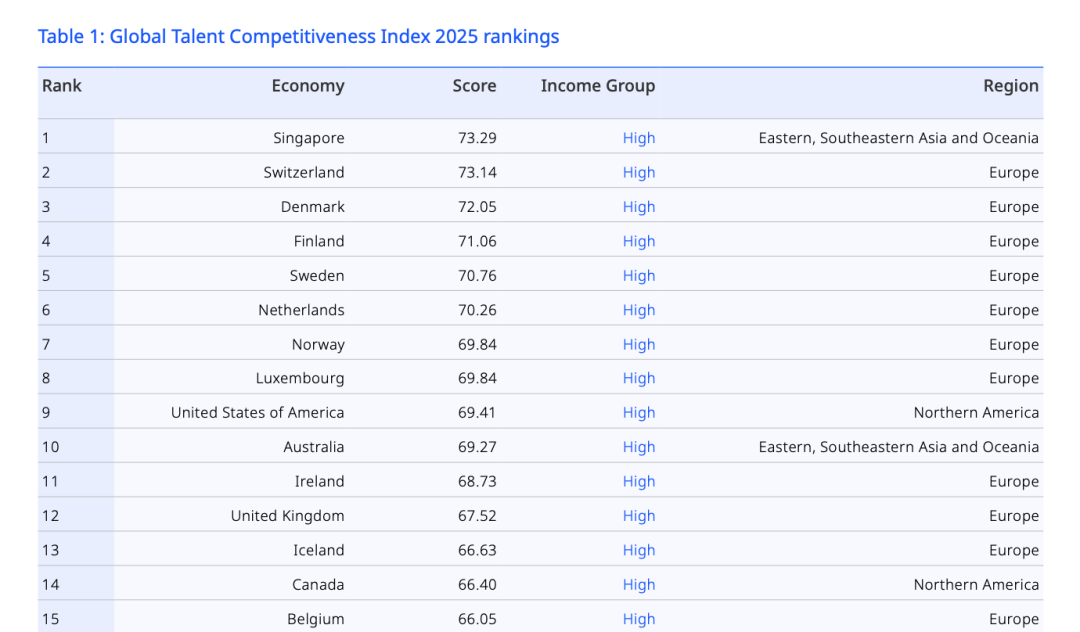Open the High link for Singapore
Viewport: 1080px width, 632px height.
(638, 137)
